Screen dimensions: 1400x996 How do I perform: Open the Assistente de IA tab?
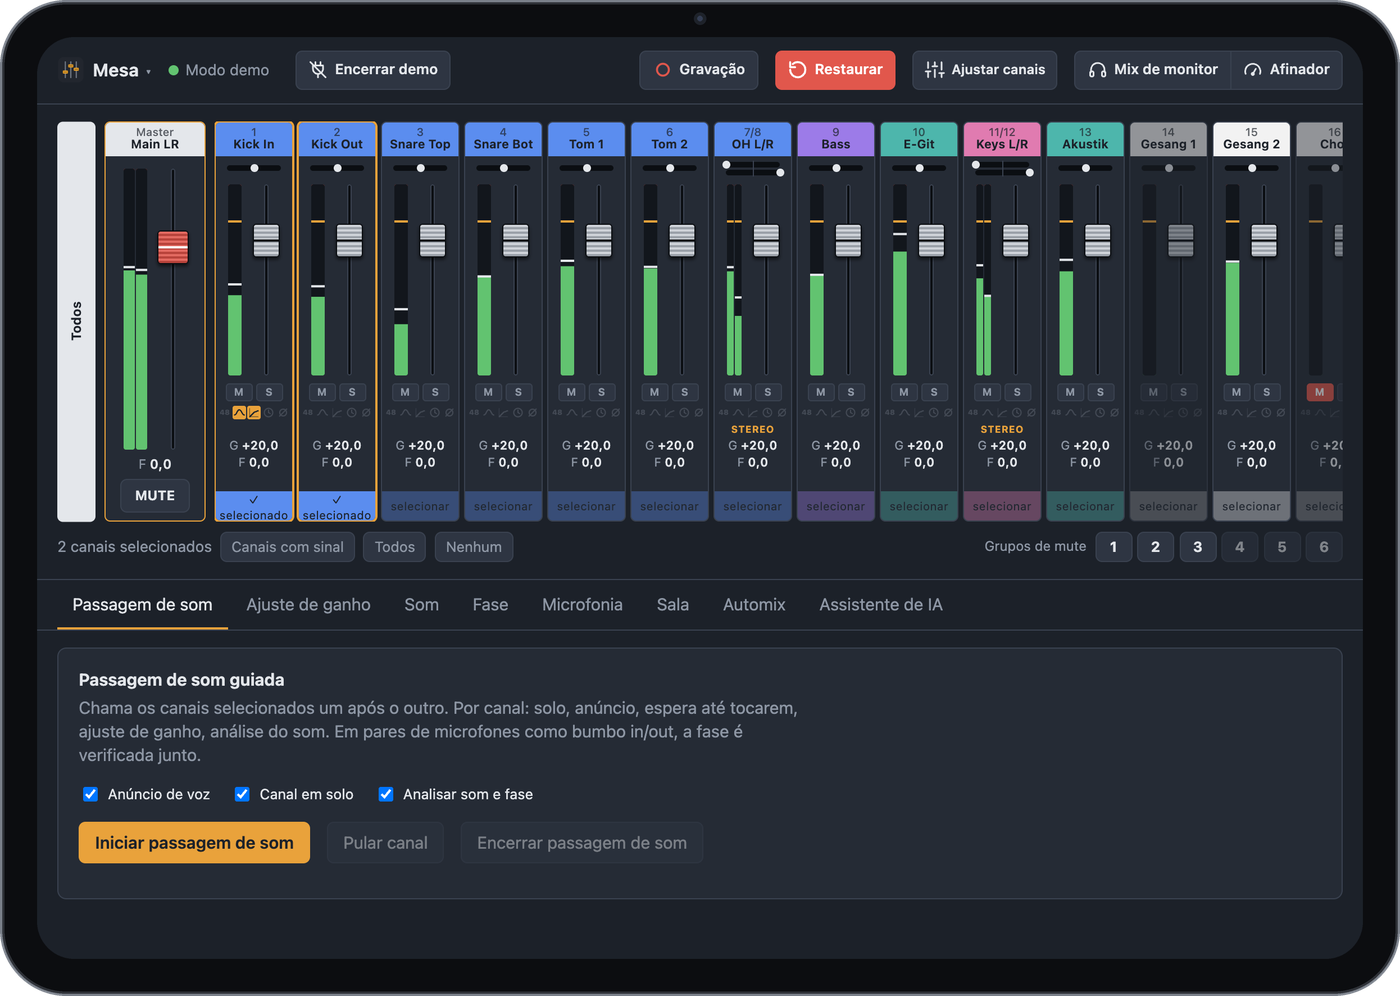tap(881, 605)
